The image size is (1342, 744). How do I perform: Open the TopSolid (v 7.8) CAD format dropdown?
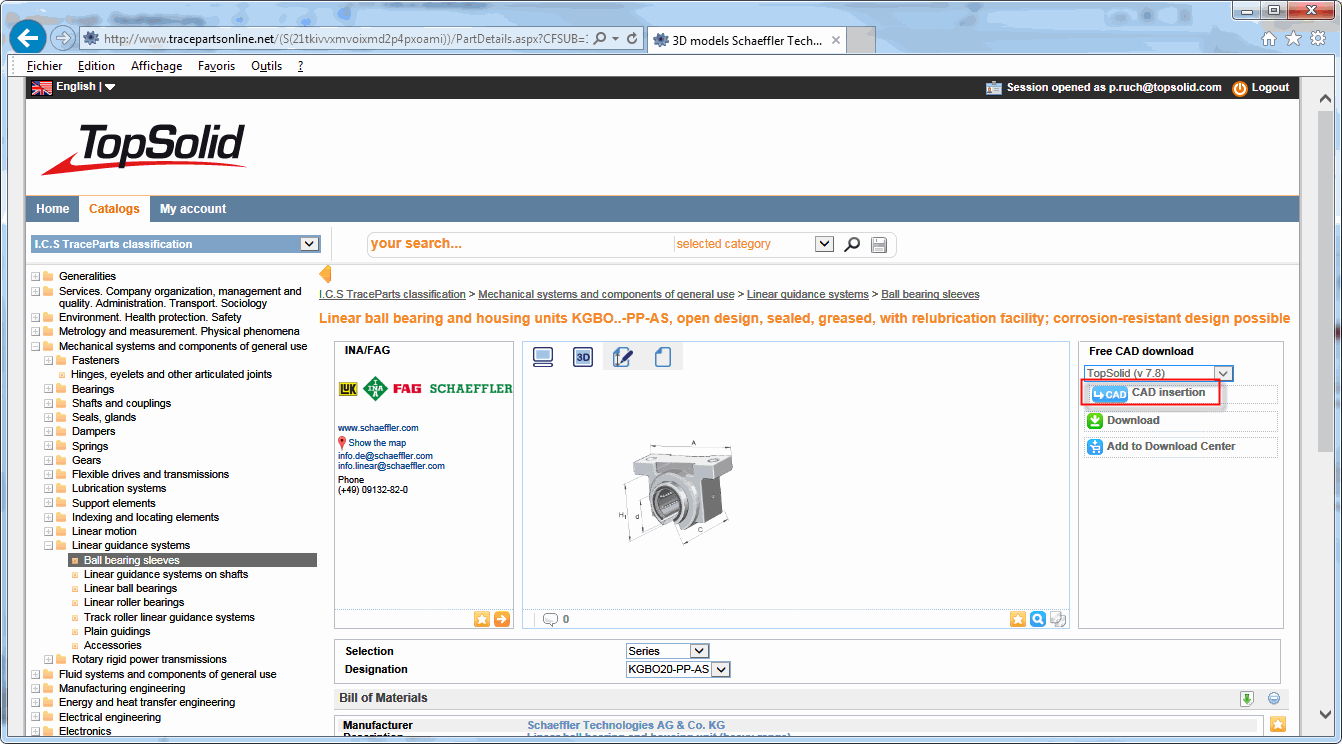(x=1224, y=373)
